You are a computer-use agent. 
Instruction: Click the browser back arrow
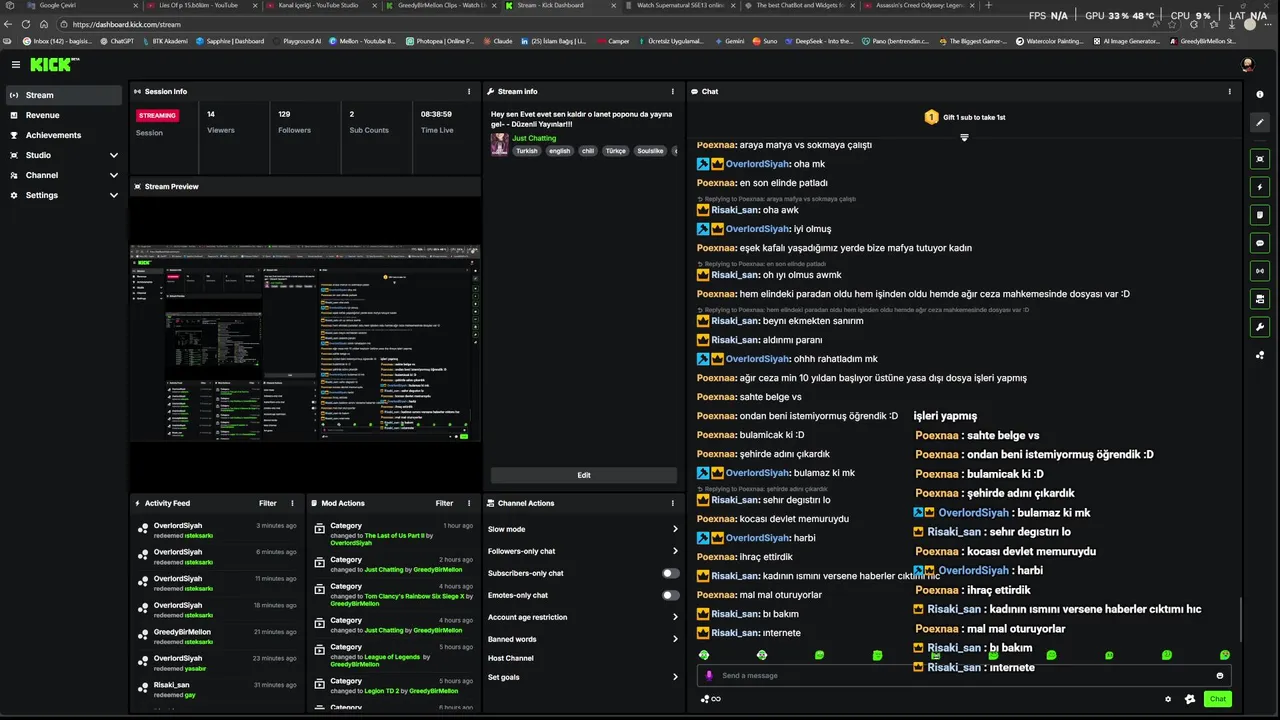tap(9, 24)
